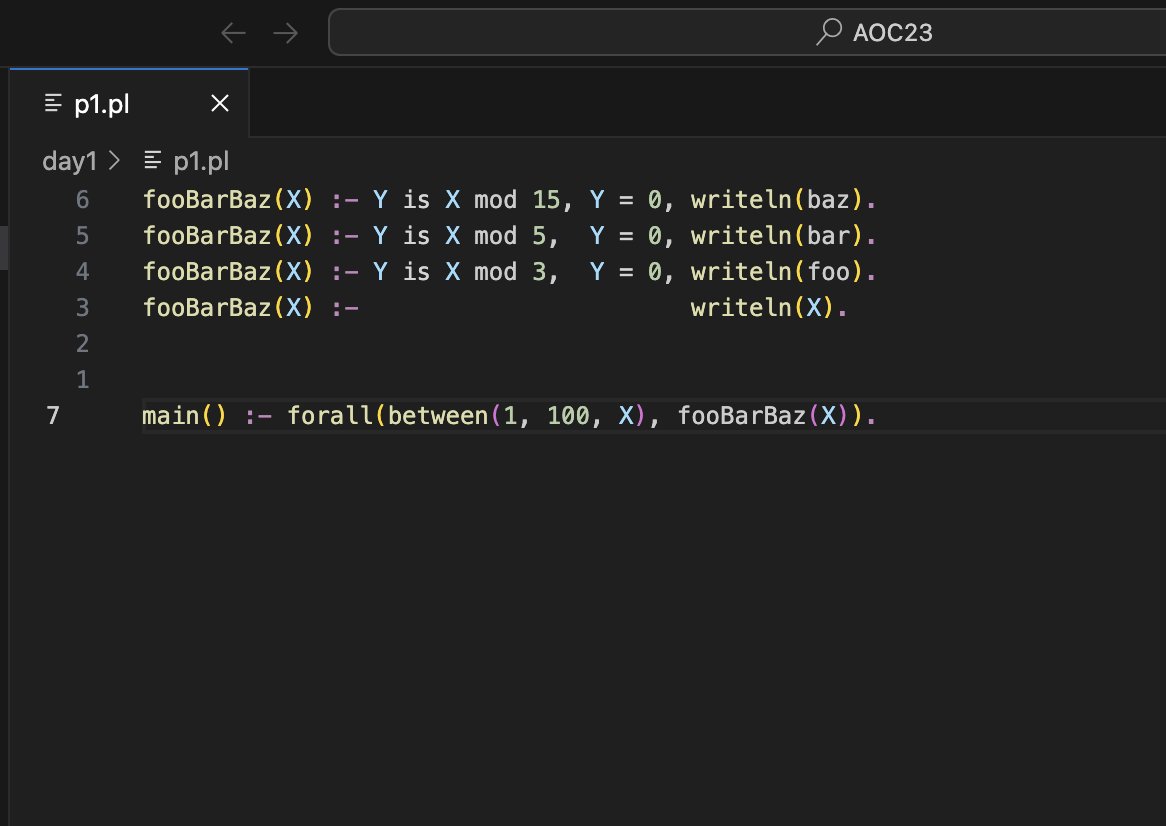Click relative line number 2 in the gutter

click(83, 343)
